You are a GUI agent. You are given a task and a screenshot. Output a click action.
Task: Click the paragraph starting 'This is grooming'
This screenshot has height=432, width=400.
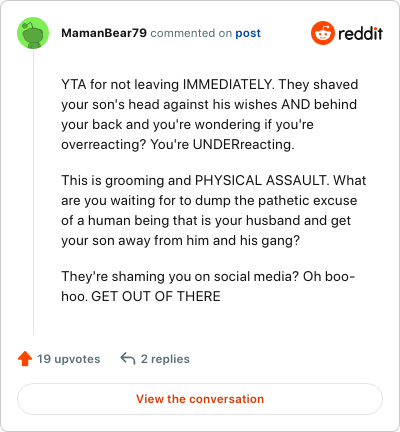tap(214, 210)
